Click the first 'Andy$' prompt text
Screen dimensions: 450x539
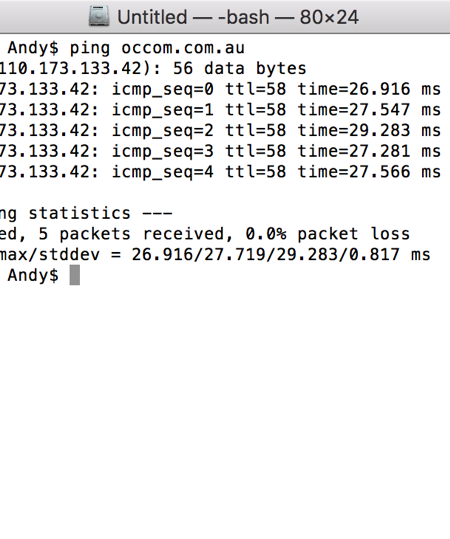tap(33, 48)
